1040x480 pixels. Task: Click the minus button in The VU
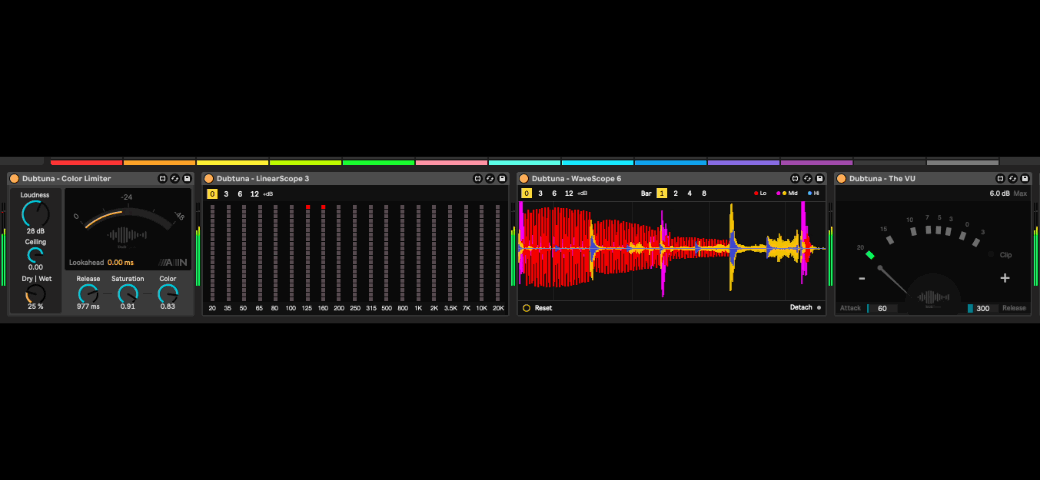pyautogui.click(x=862, y=278)
